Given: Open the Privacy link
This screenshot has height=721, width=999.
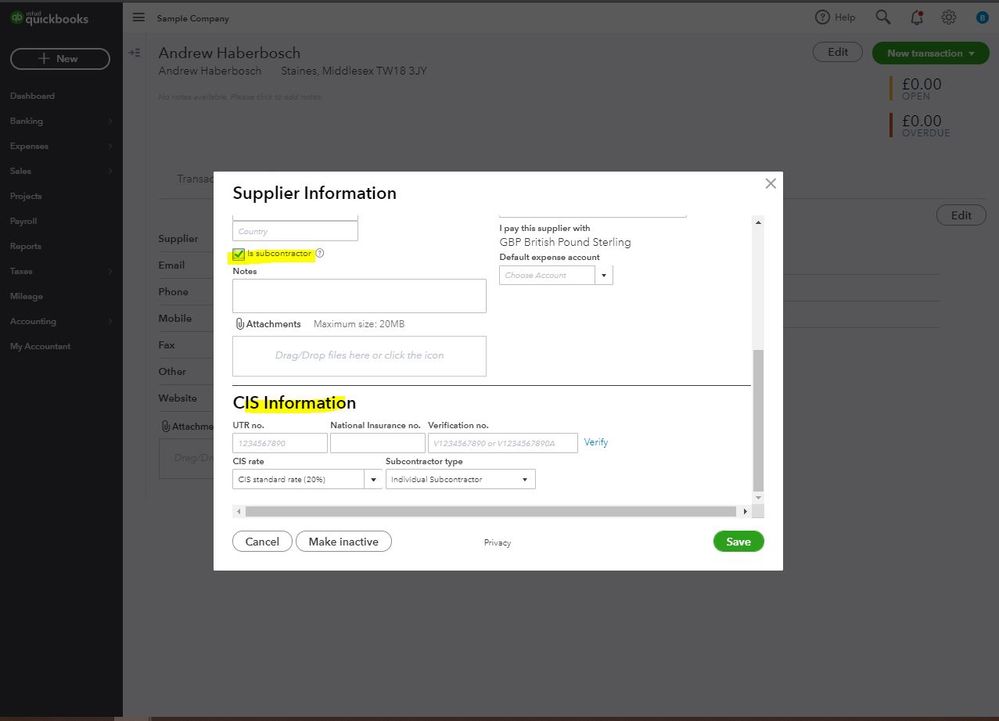Looking at the screenshot, I should [x=497, y=543].
